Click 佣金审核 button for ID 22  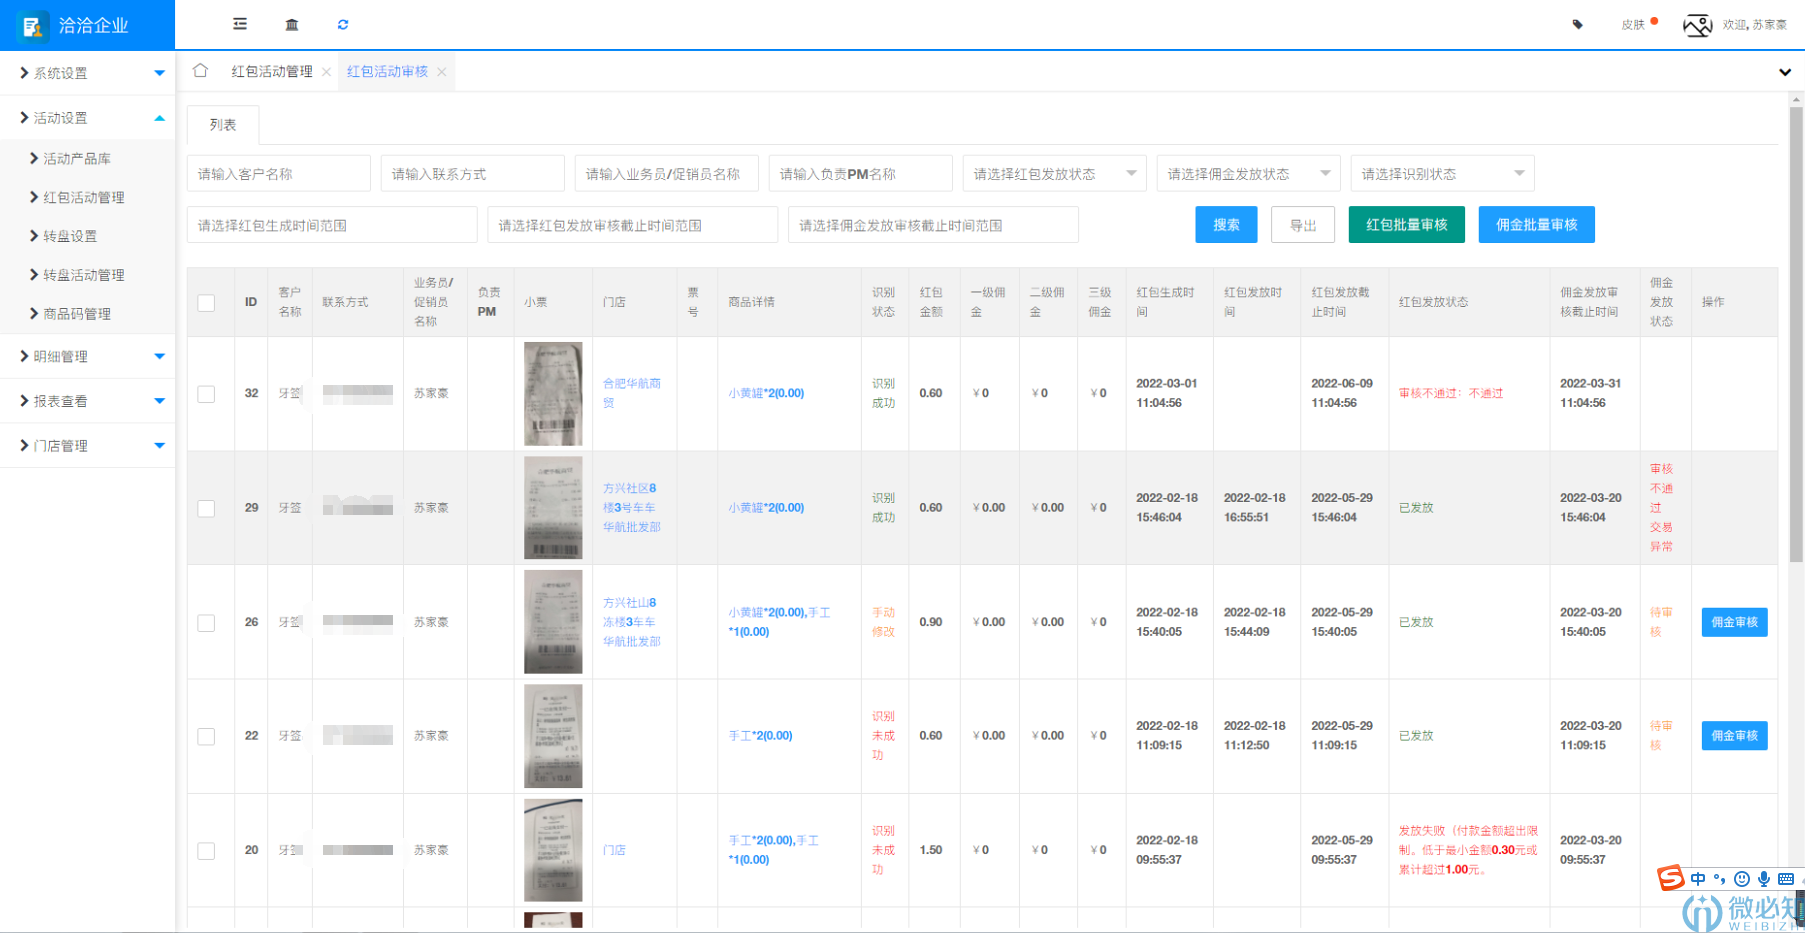pos(1734,736)
